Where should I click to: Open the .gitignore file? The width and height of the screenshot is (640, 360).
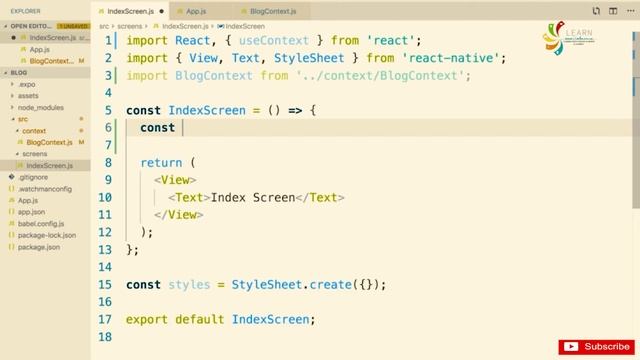pos(33,177)
